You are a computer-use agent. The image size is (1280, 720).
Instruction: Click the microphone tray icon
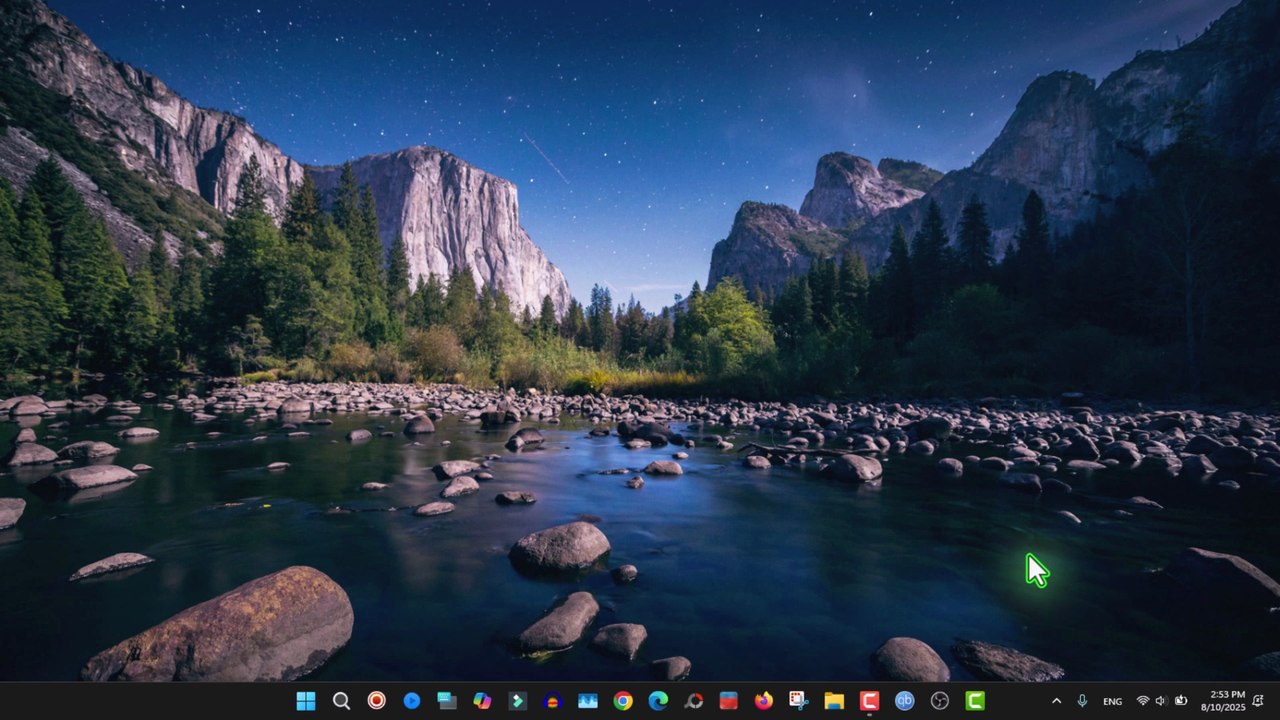(1082, 701)
